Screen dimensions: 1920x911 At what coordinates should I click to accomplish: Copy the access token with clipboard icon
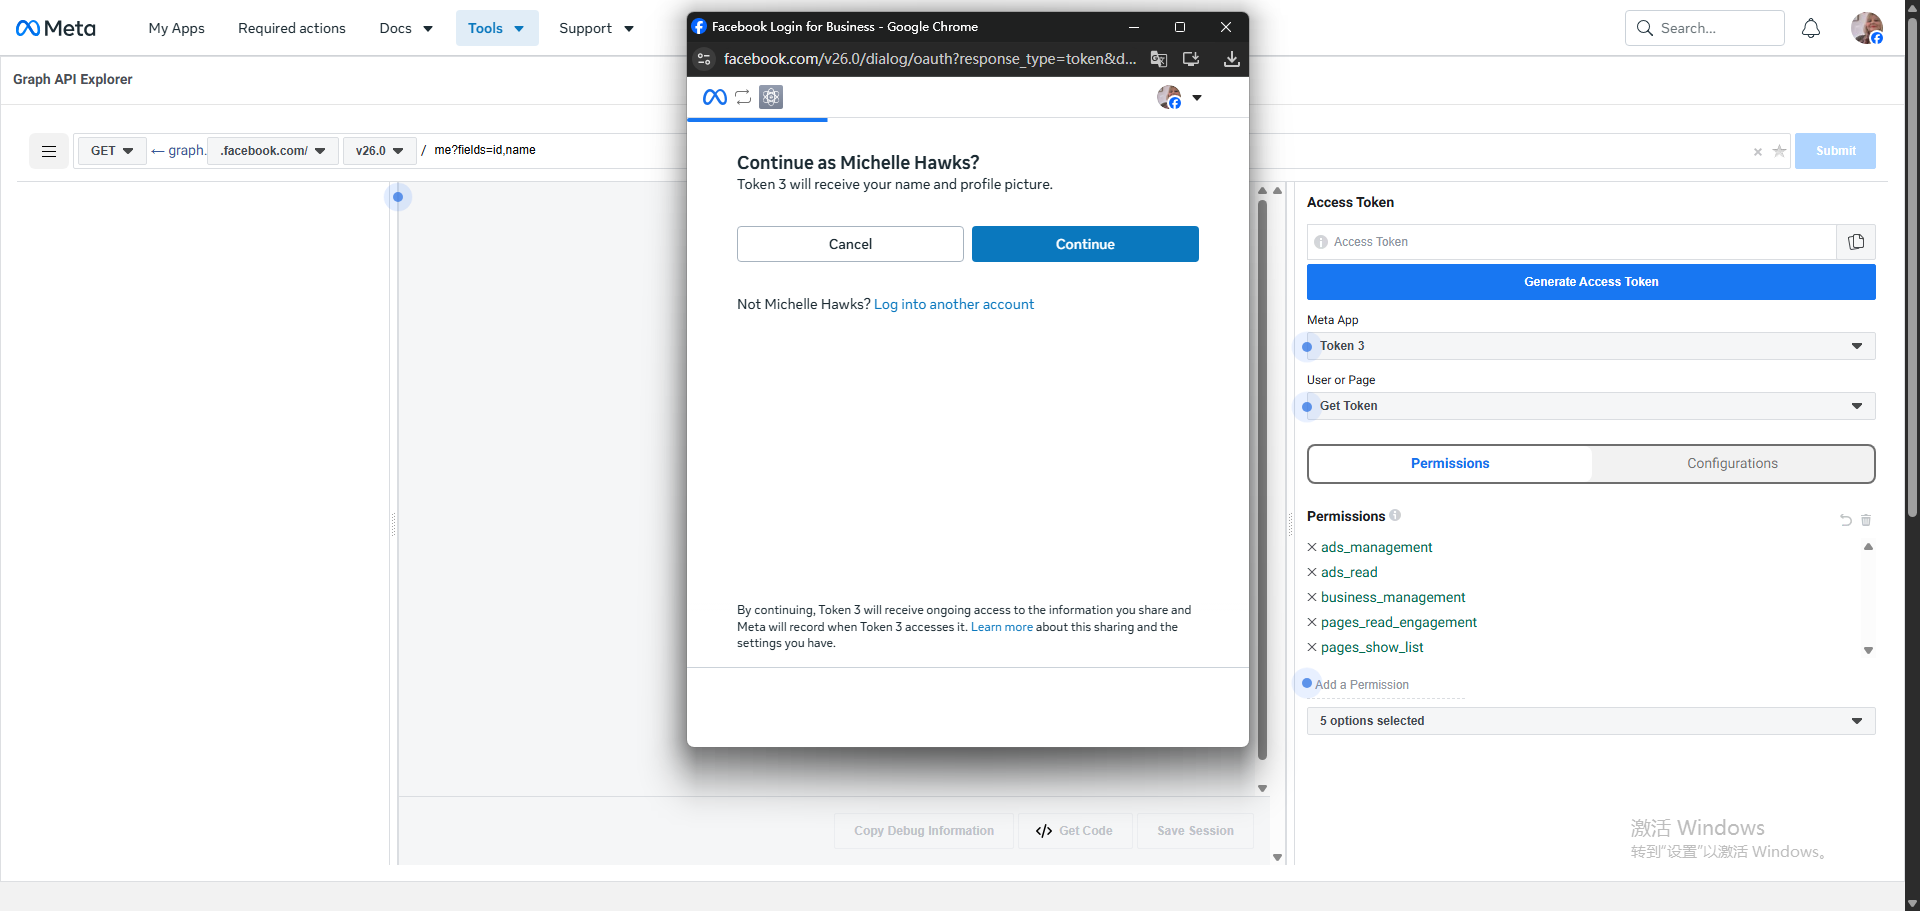pos(1856,242)
